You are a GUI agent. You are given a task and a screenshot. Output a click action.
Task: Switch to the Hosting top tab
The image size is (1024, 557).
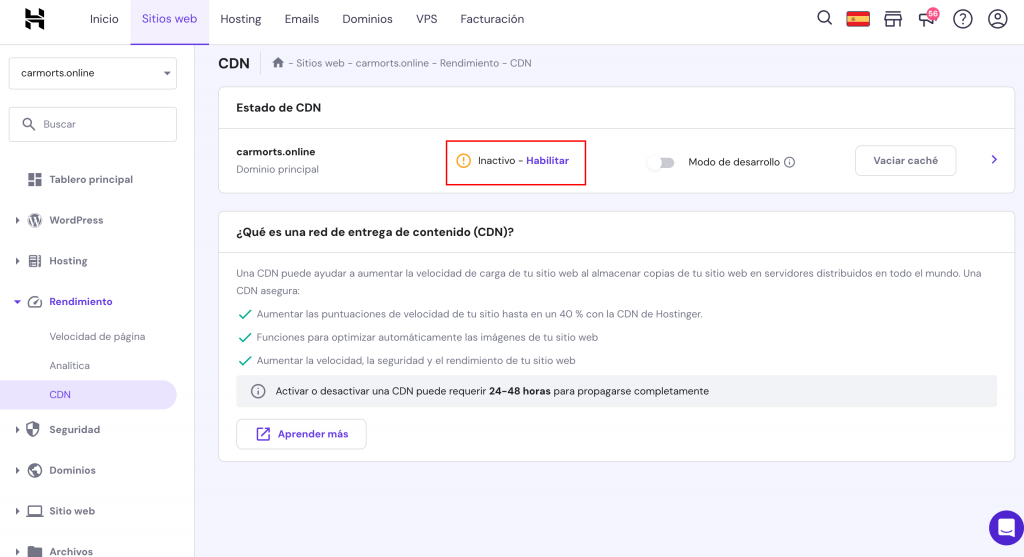pos(240,19)
